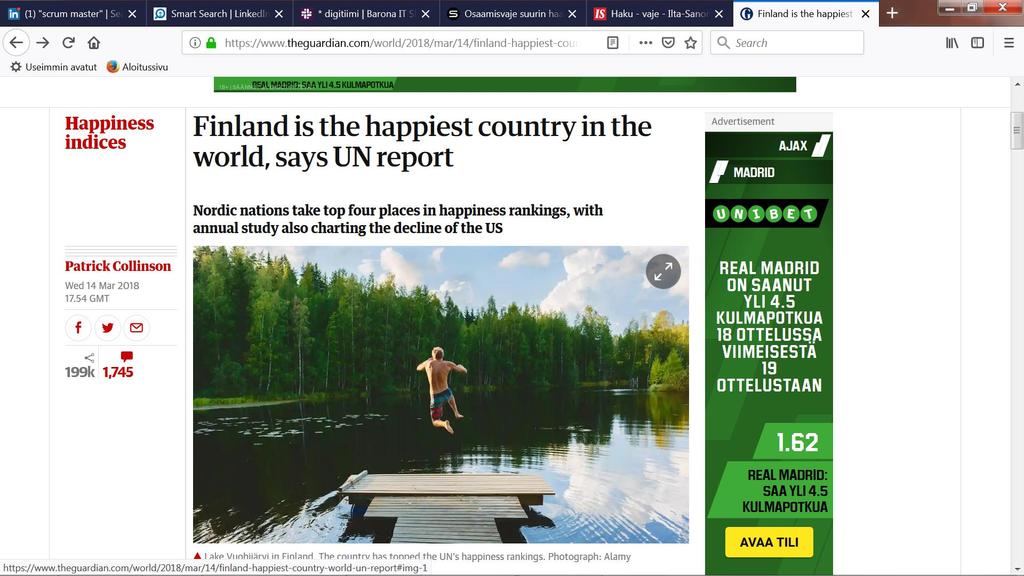Toggle reader view for the article

tap(613, 42)
